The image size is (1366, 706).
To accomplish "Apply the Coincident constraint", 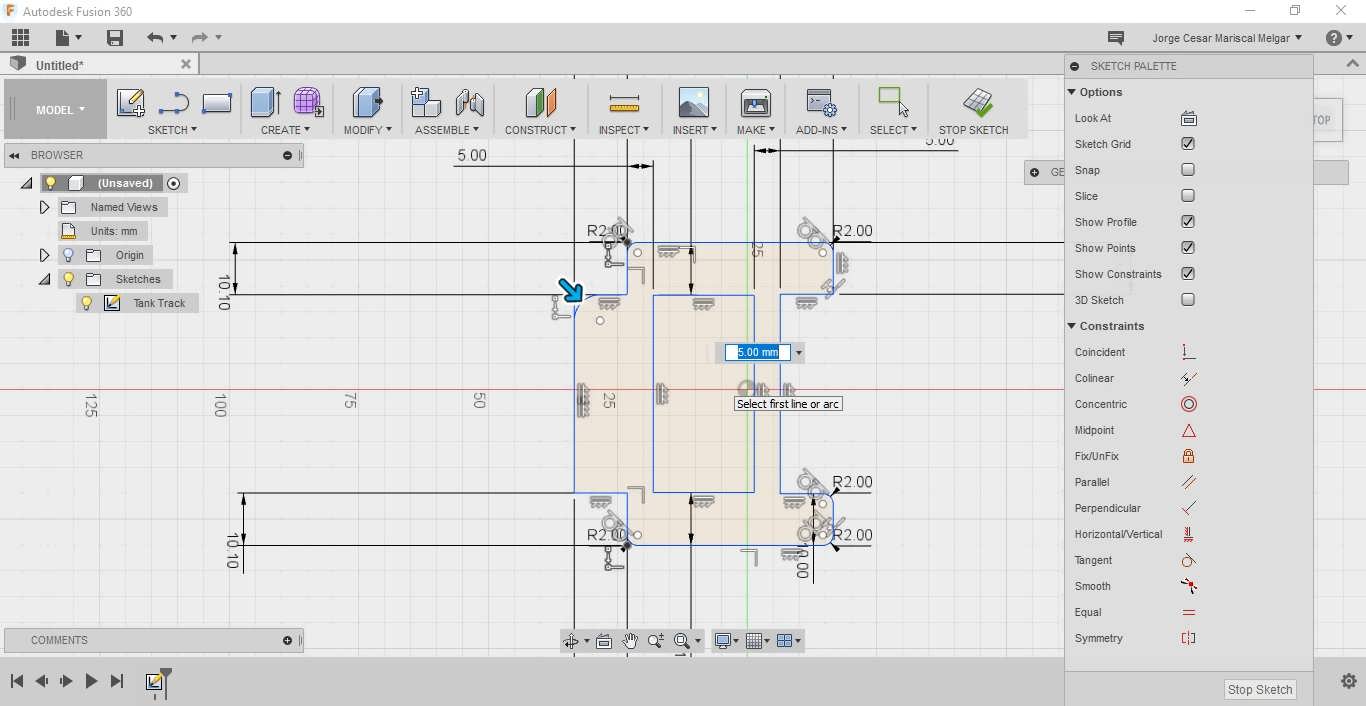I will tap(1189, 352).
